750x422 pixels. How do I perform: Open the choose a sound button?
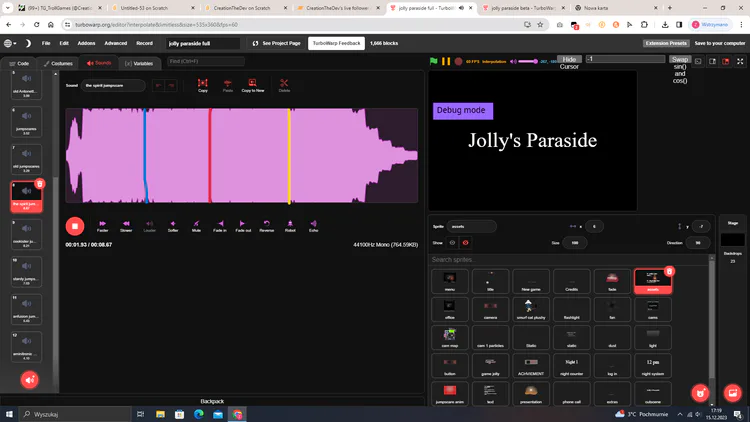(x=30, y=380)
